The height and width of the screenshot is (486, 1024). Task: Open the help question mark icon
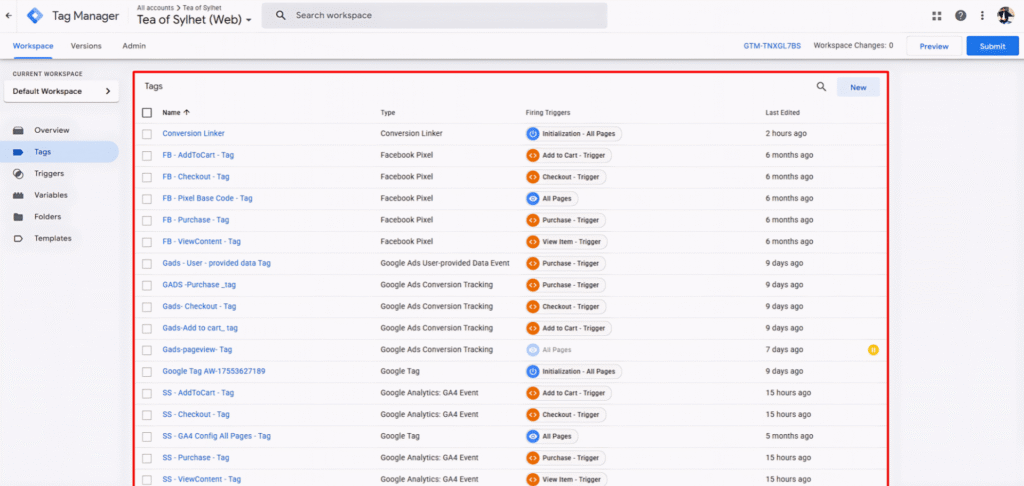[961, 16]
